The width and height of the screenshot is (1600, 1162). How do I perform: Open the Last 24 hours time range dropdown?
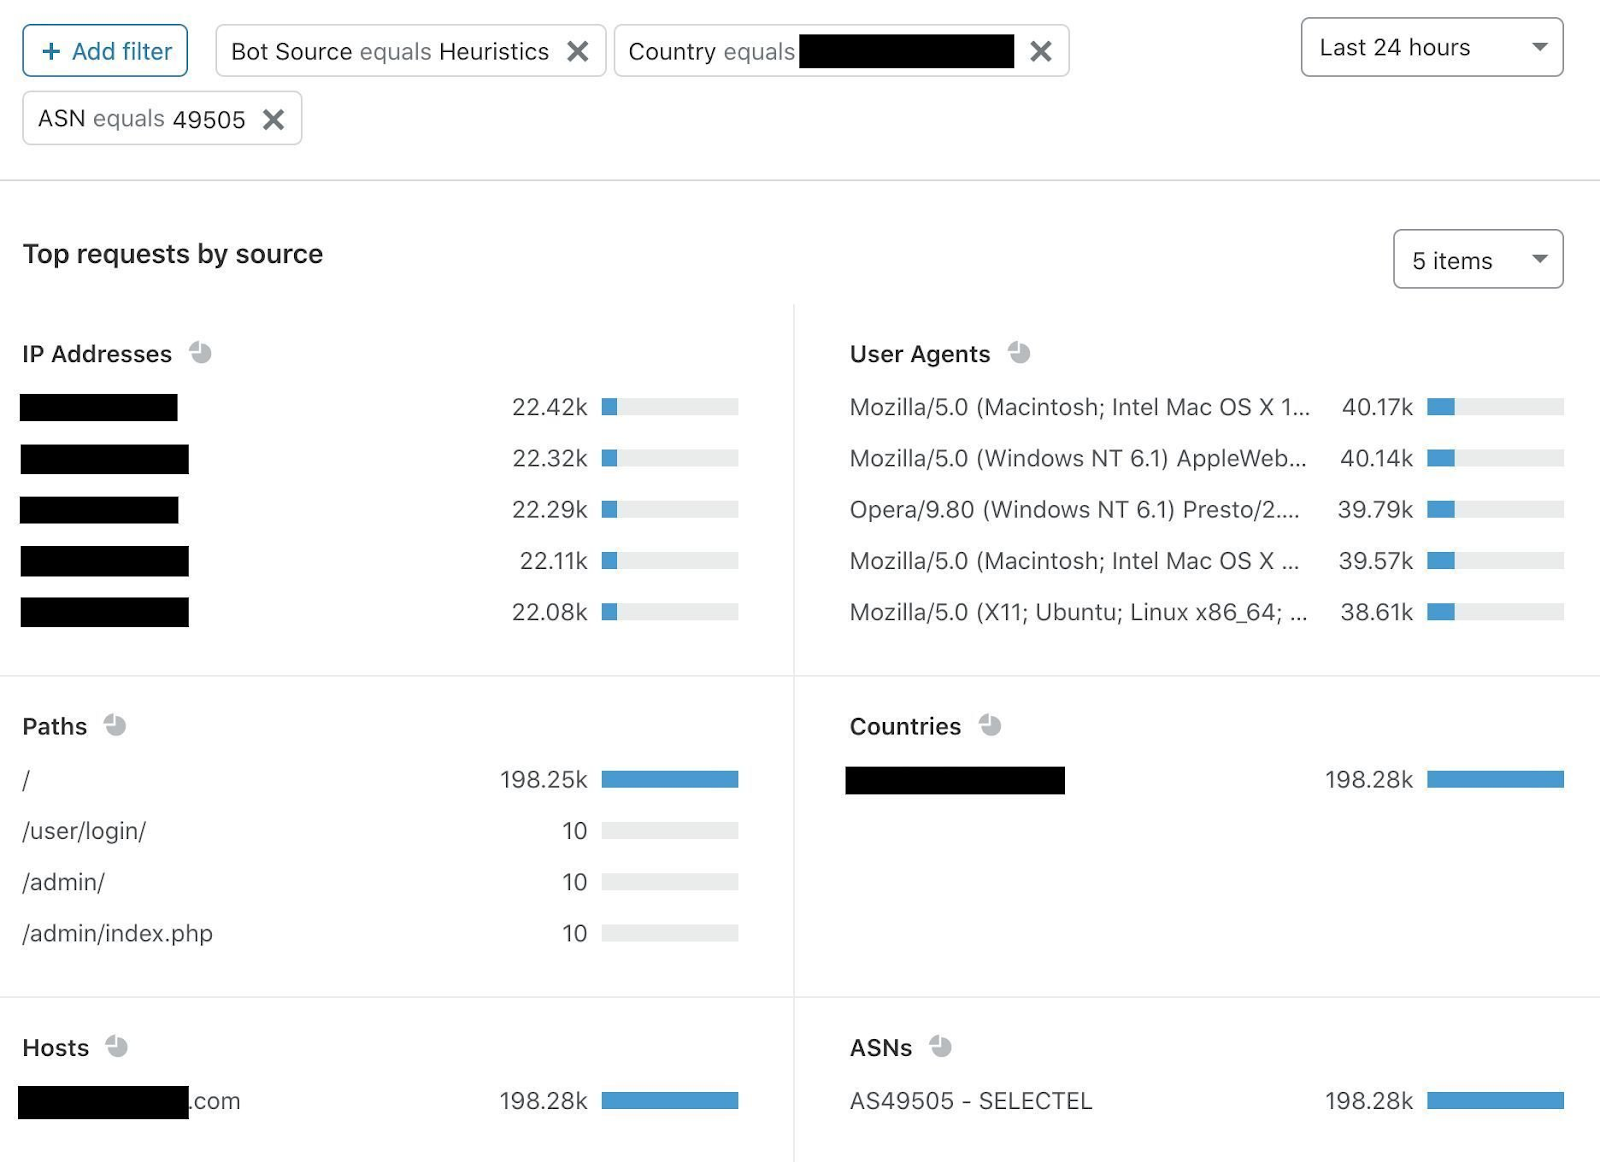click(1431, 47)
